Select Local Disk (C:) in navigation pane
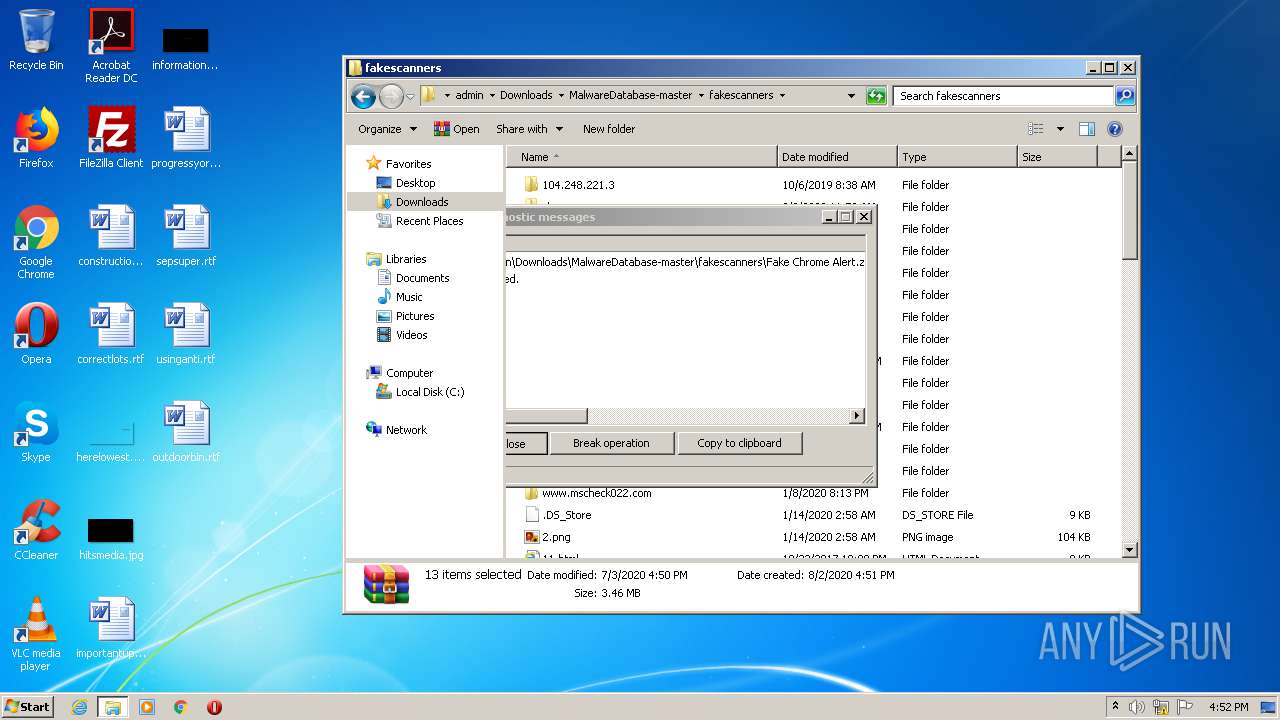The image size is (1280, 720). pos(430,392)
